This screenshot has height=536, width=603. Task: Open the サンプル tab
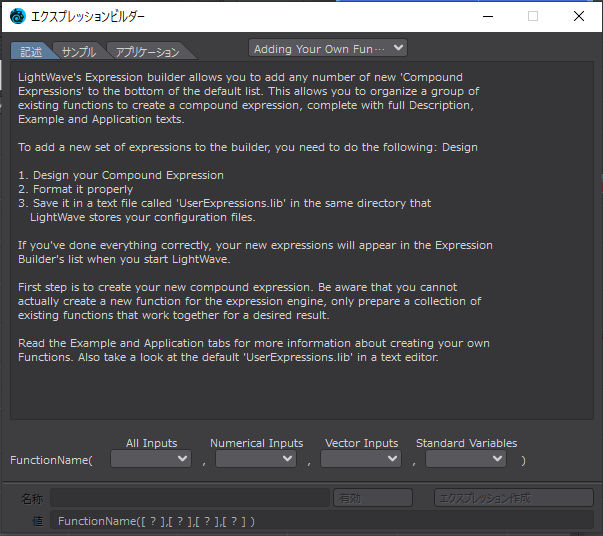[x=78, y=52]
